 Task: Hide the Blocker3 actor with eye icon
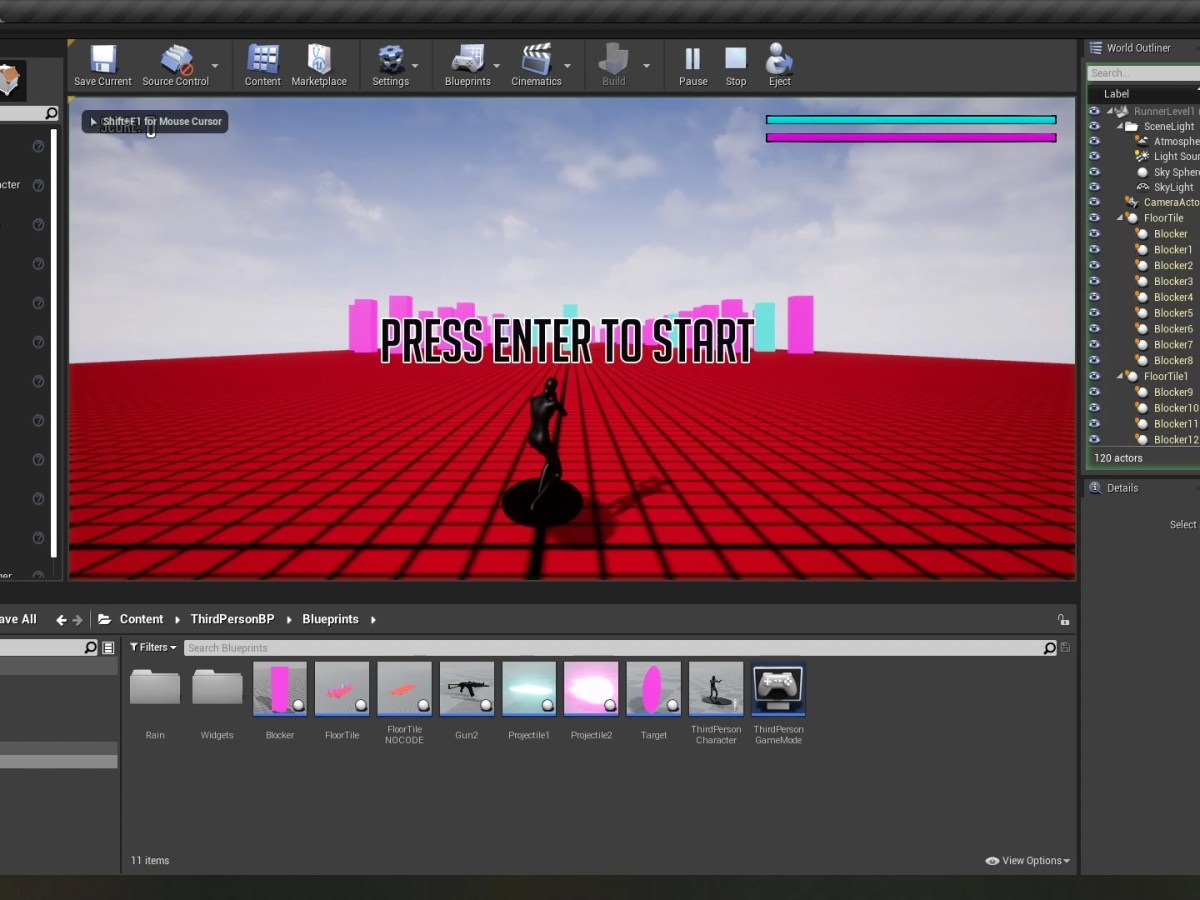pyautogui.click(x=1094, y=282)
